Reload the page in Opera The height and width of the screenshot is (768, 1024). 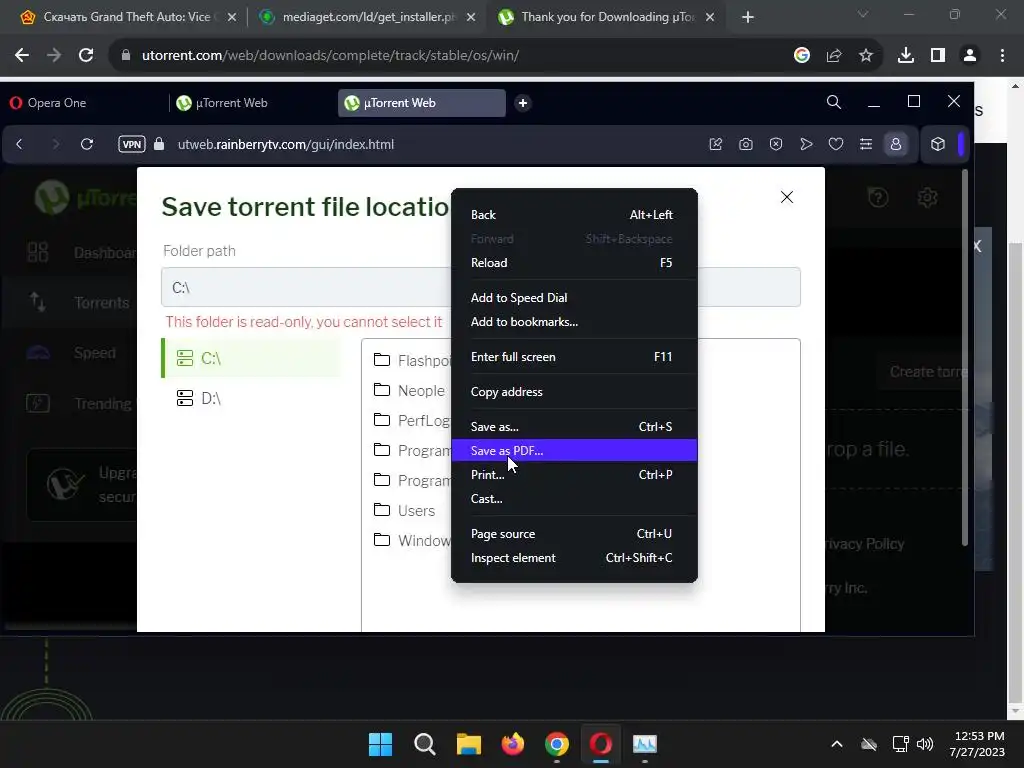point(87,144)
